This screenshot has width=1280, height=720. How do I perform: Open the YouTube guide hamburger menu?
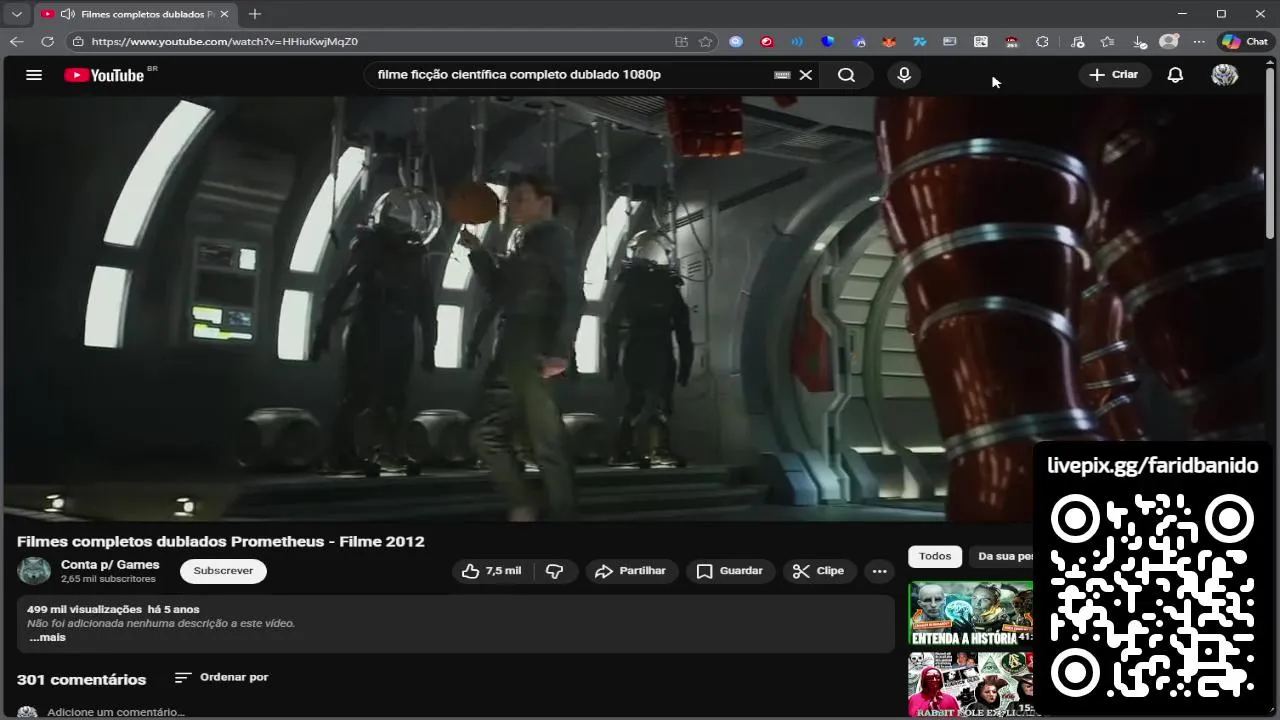click(x=34, y=75)
